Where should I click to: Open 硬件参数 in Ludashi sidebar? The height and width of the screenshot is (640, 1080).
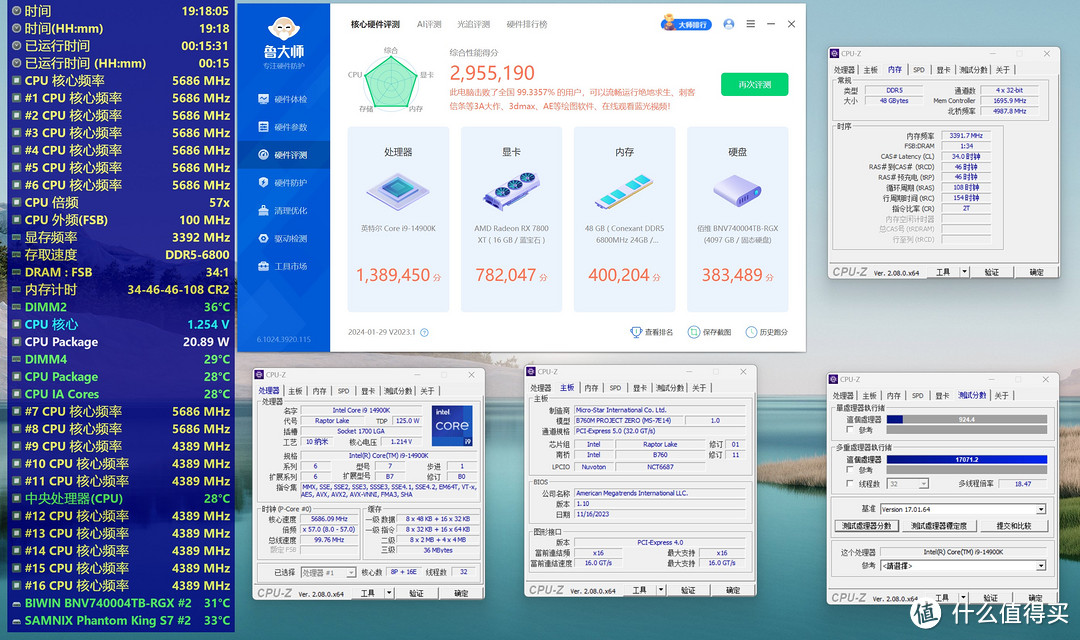coord(283,127)
